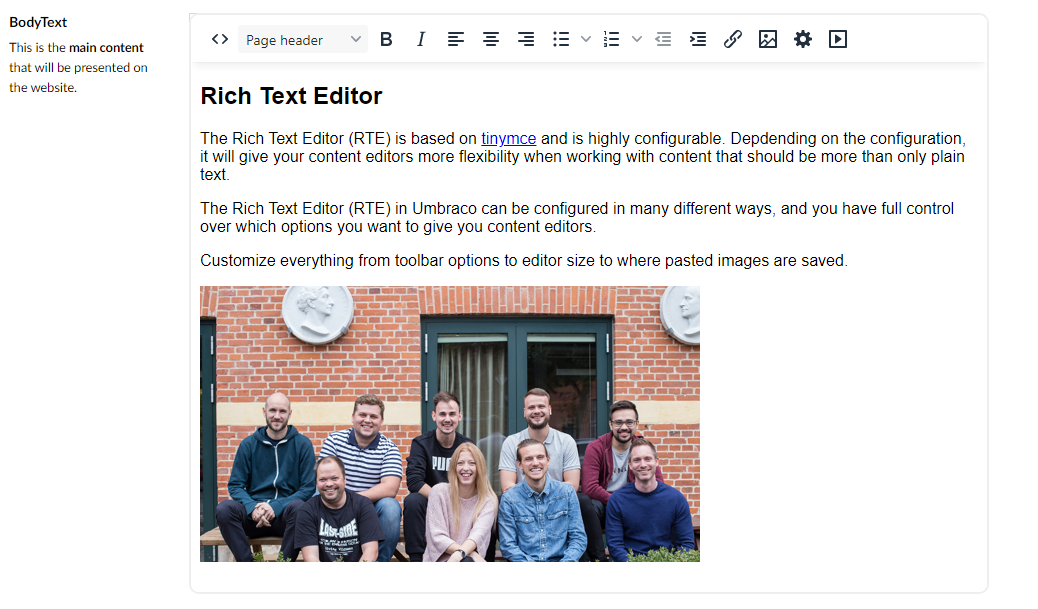The width and height of the screenshot is (1038, 609).
Task: Align text to the left
Action: pyautogui.click(x=456, y=39)
